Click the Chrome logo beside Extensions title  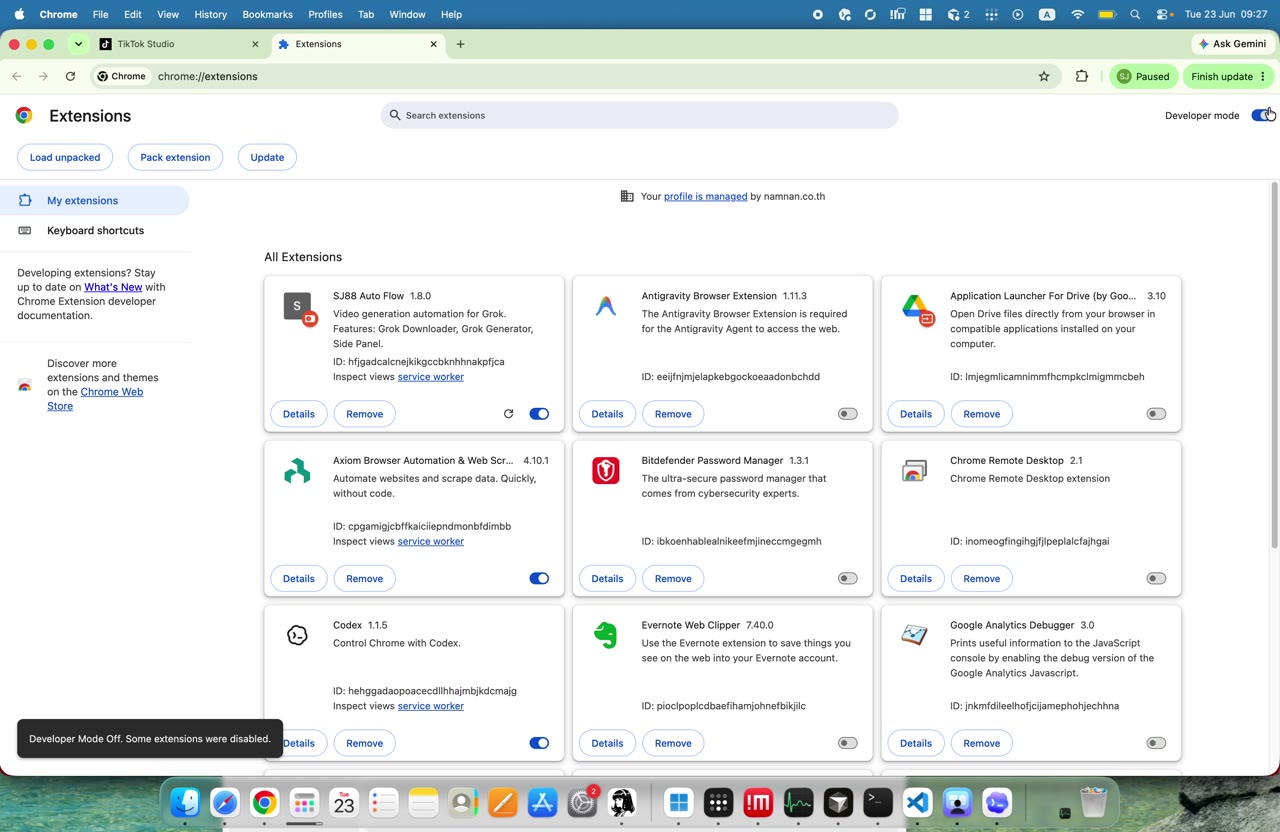point(24,115)
